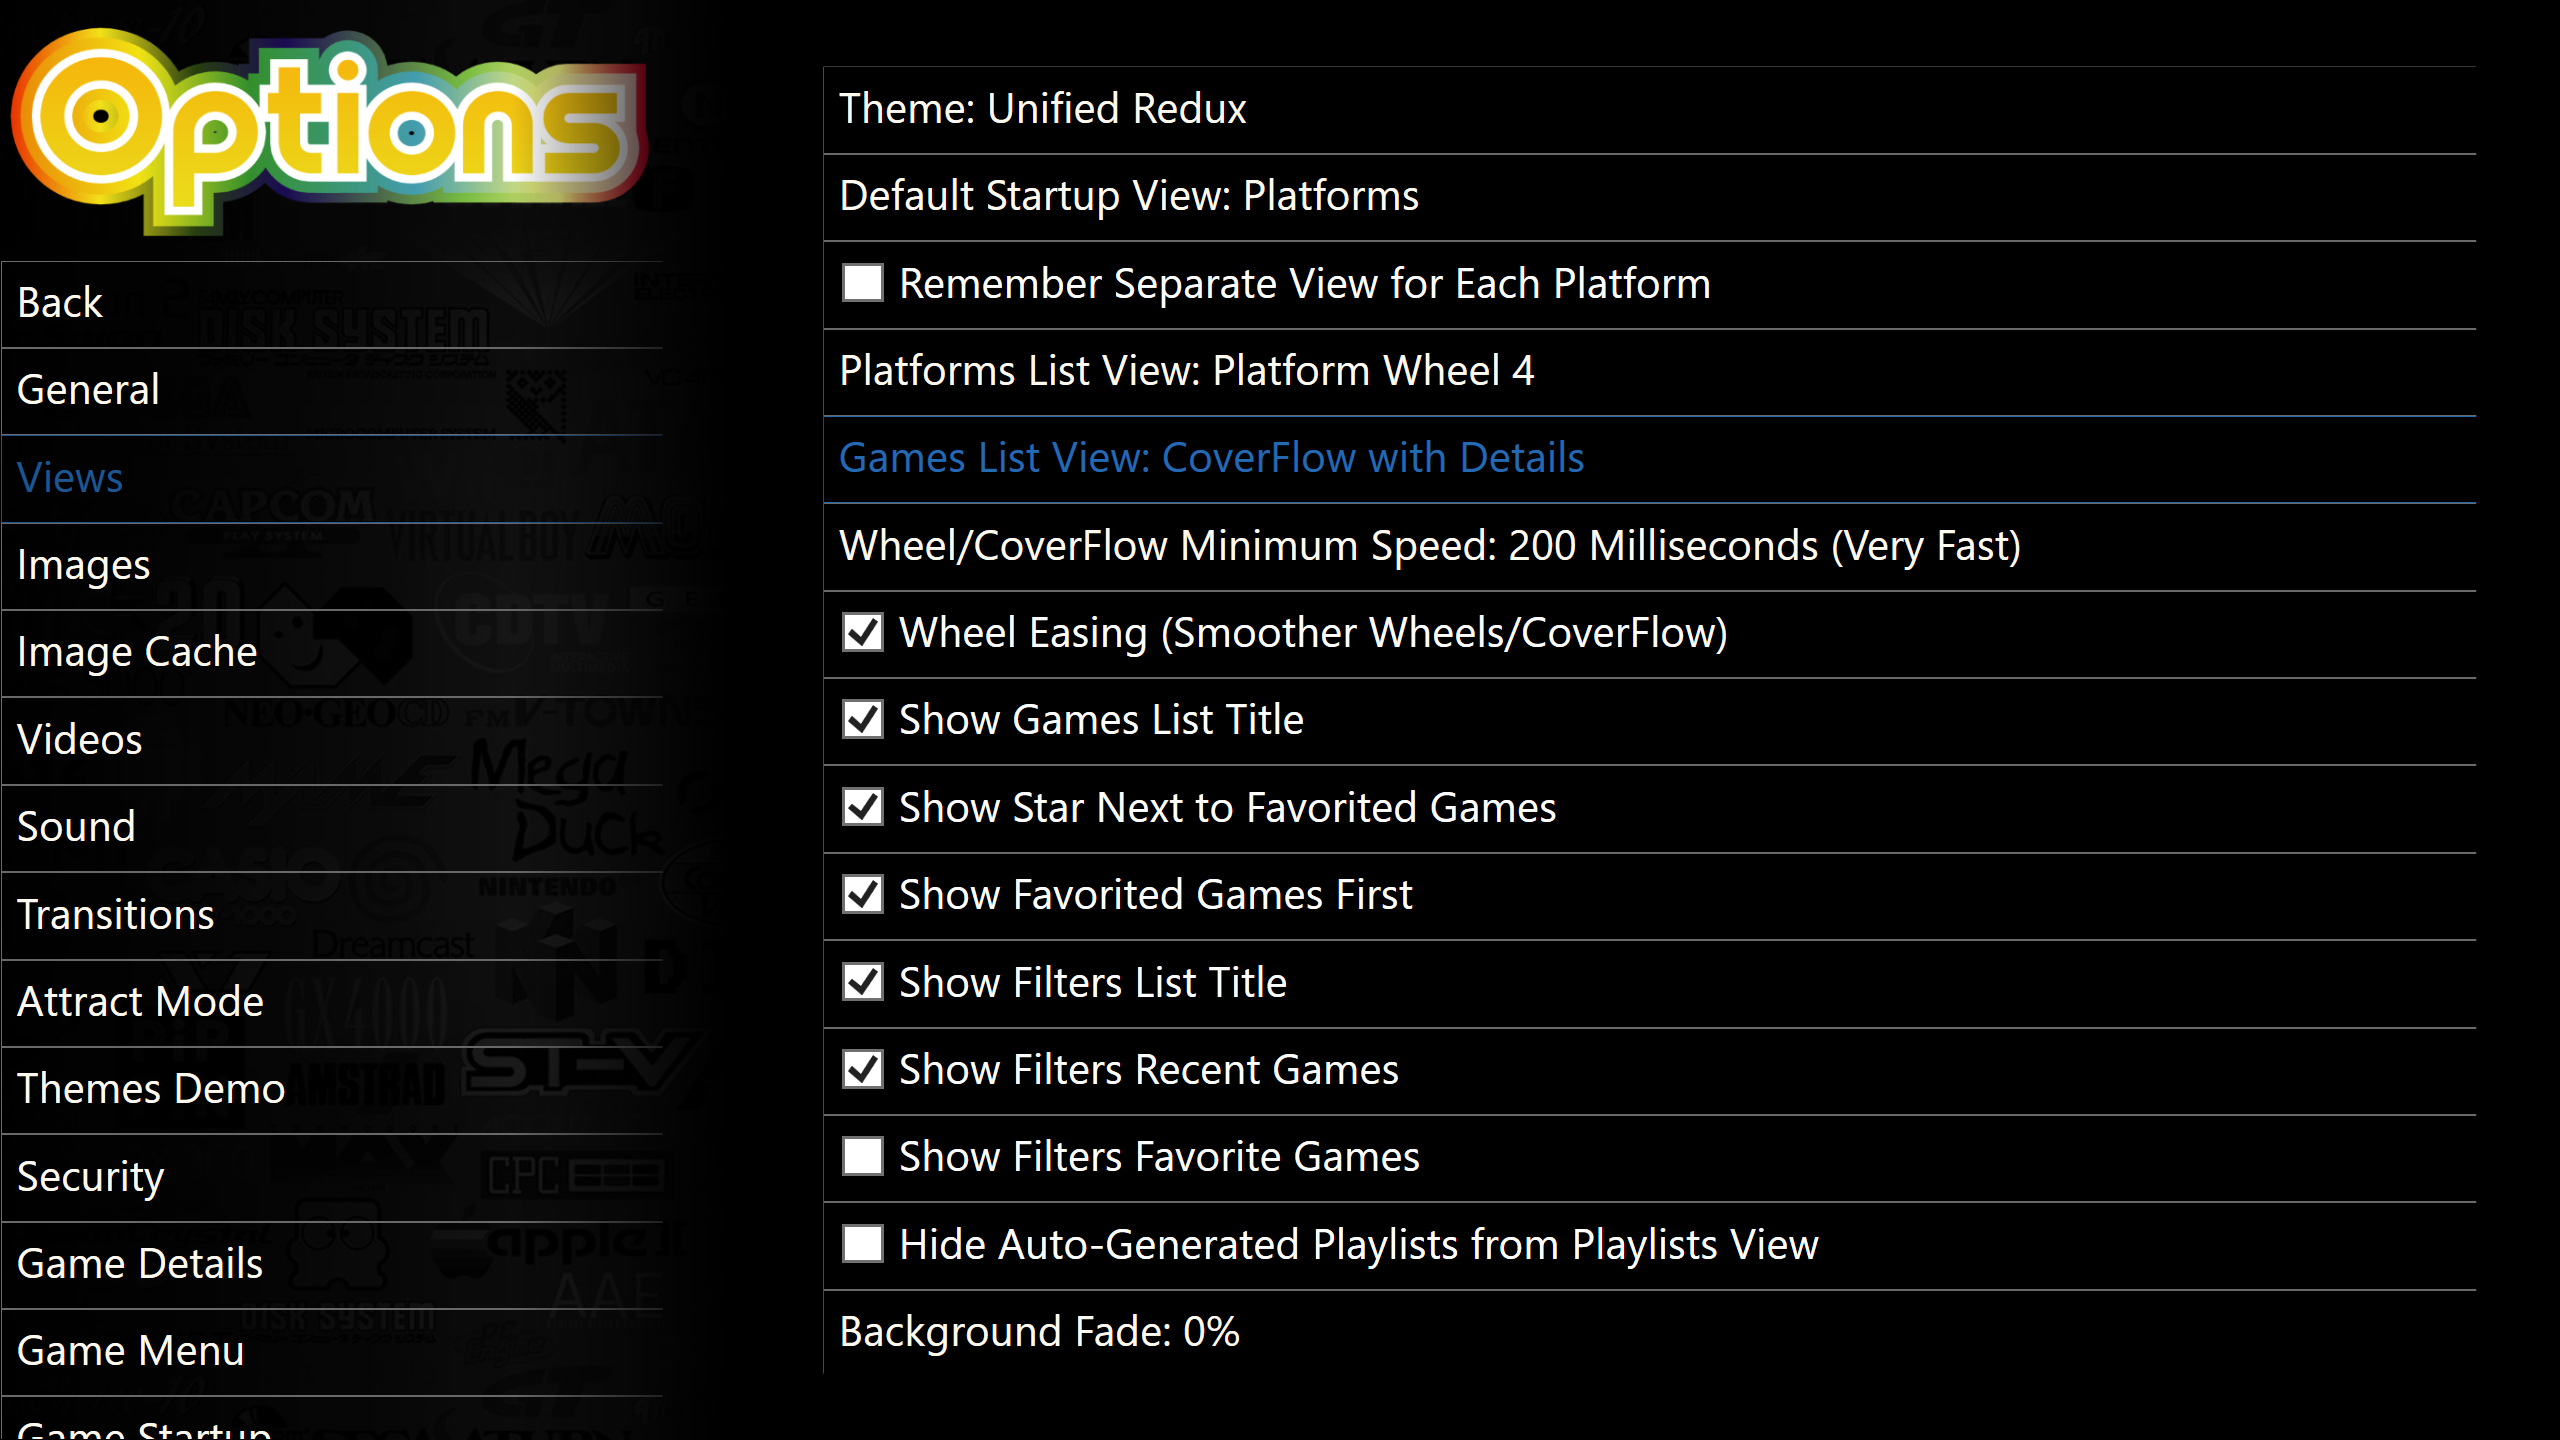Uncheck Wheel Easing smoother wheels option
The width and height of the screenshot is (2560, 1440).
(x=862, y=632)
